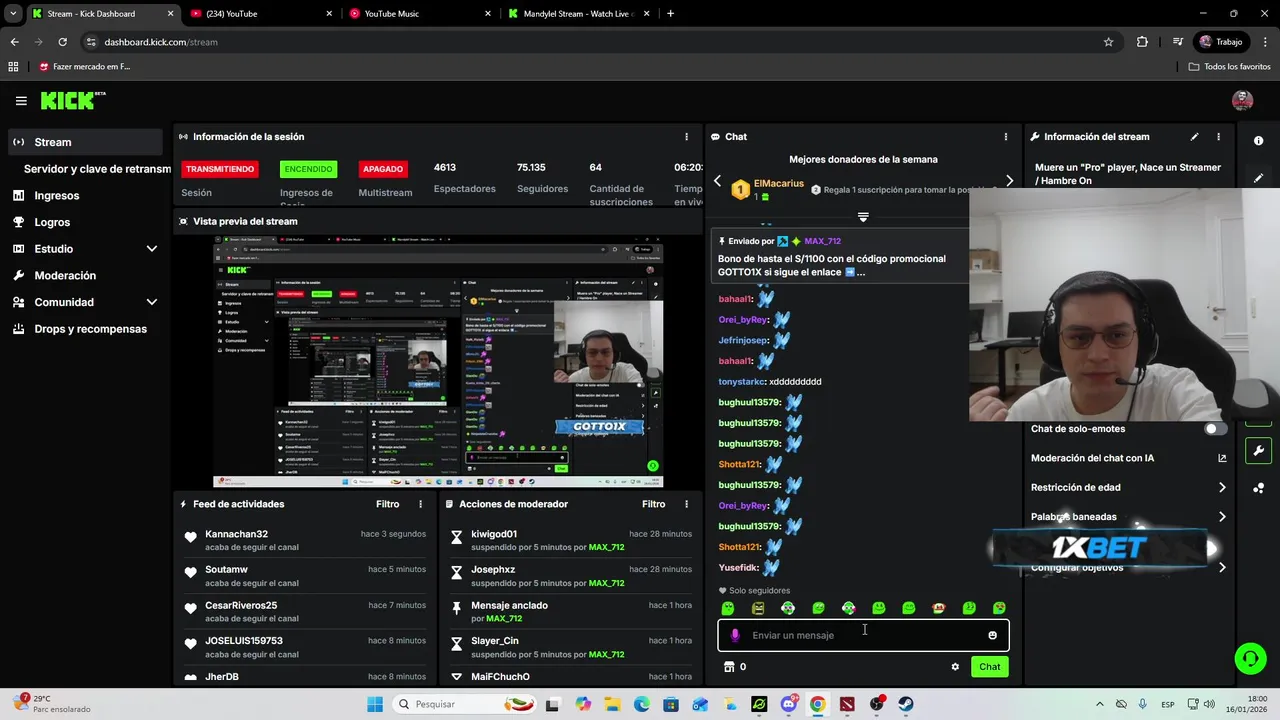Open the hamburger menu next to Kick logo
The width and height of the screenshot is (1280, 720).
[21, 101]
